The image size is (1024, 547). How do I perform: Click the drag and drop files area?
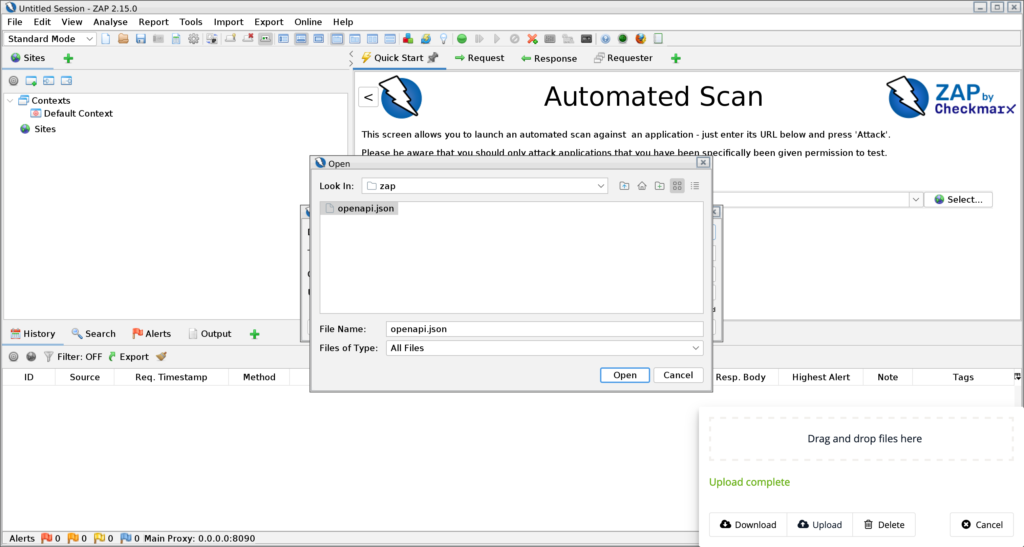[861, 439]
